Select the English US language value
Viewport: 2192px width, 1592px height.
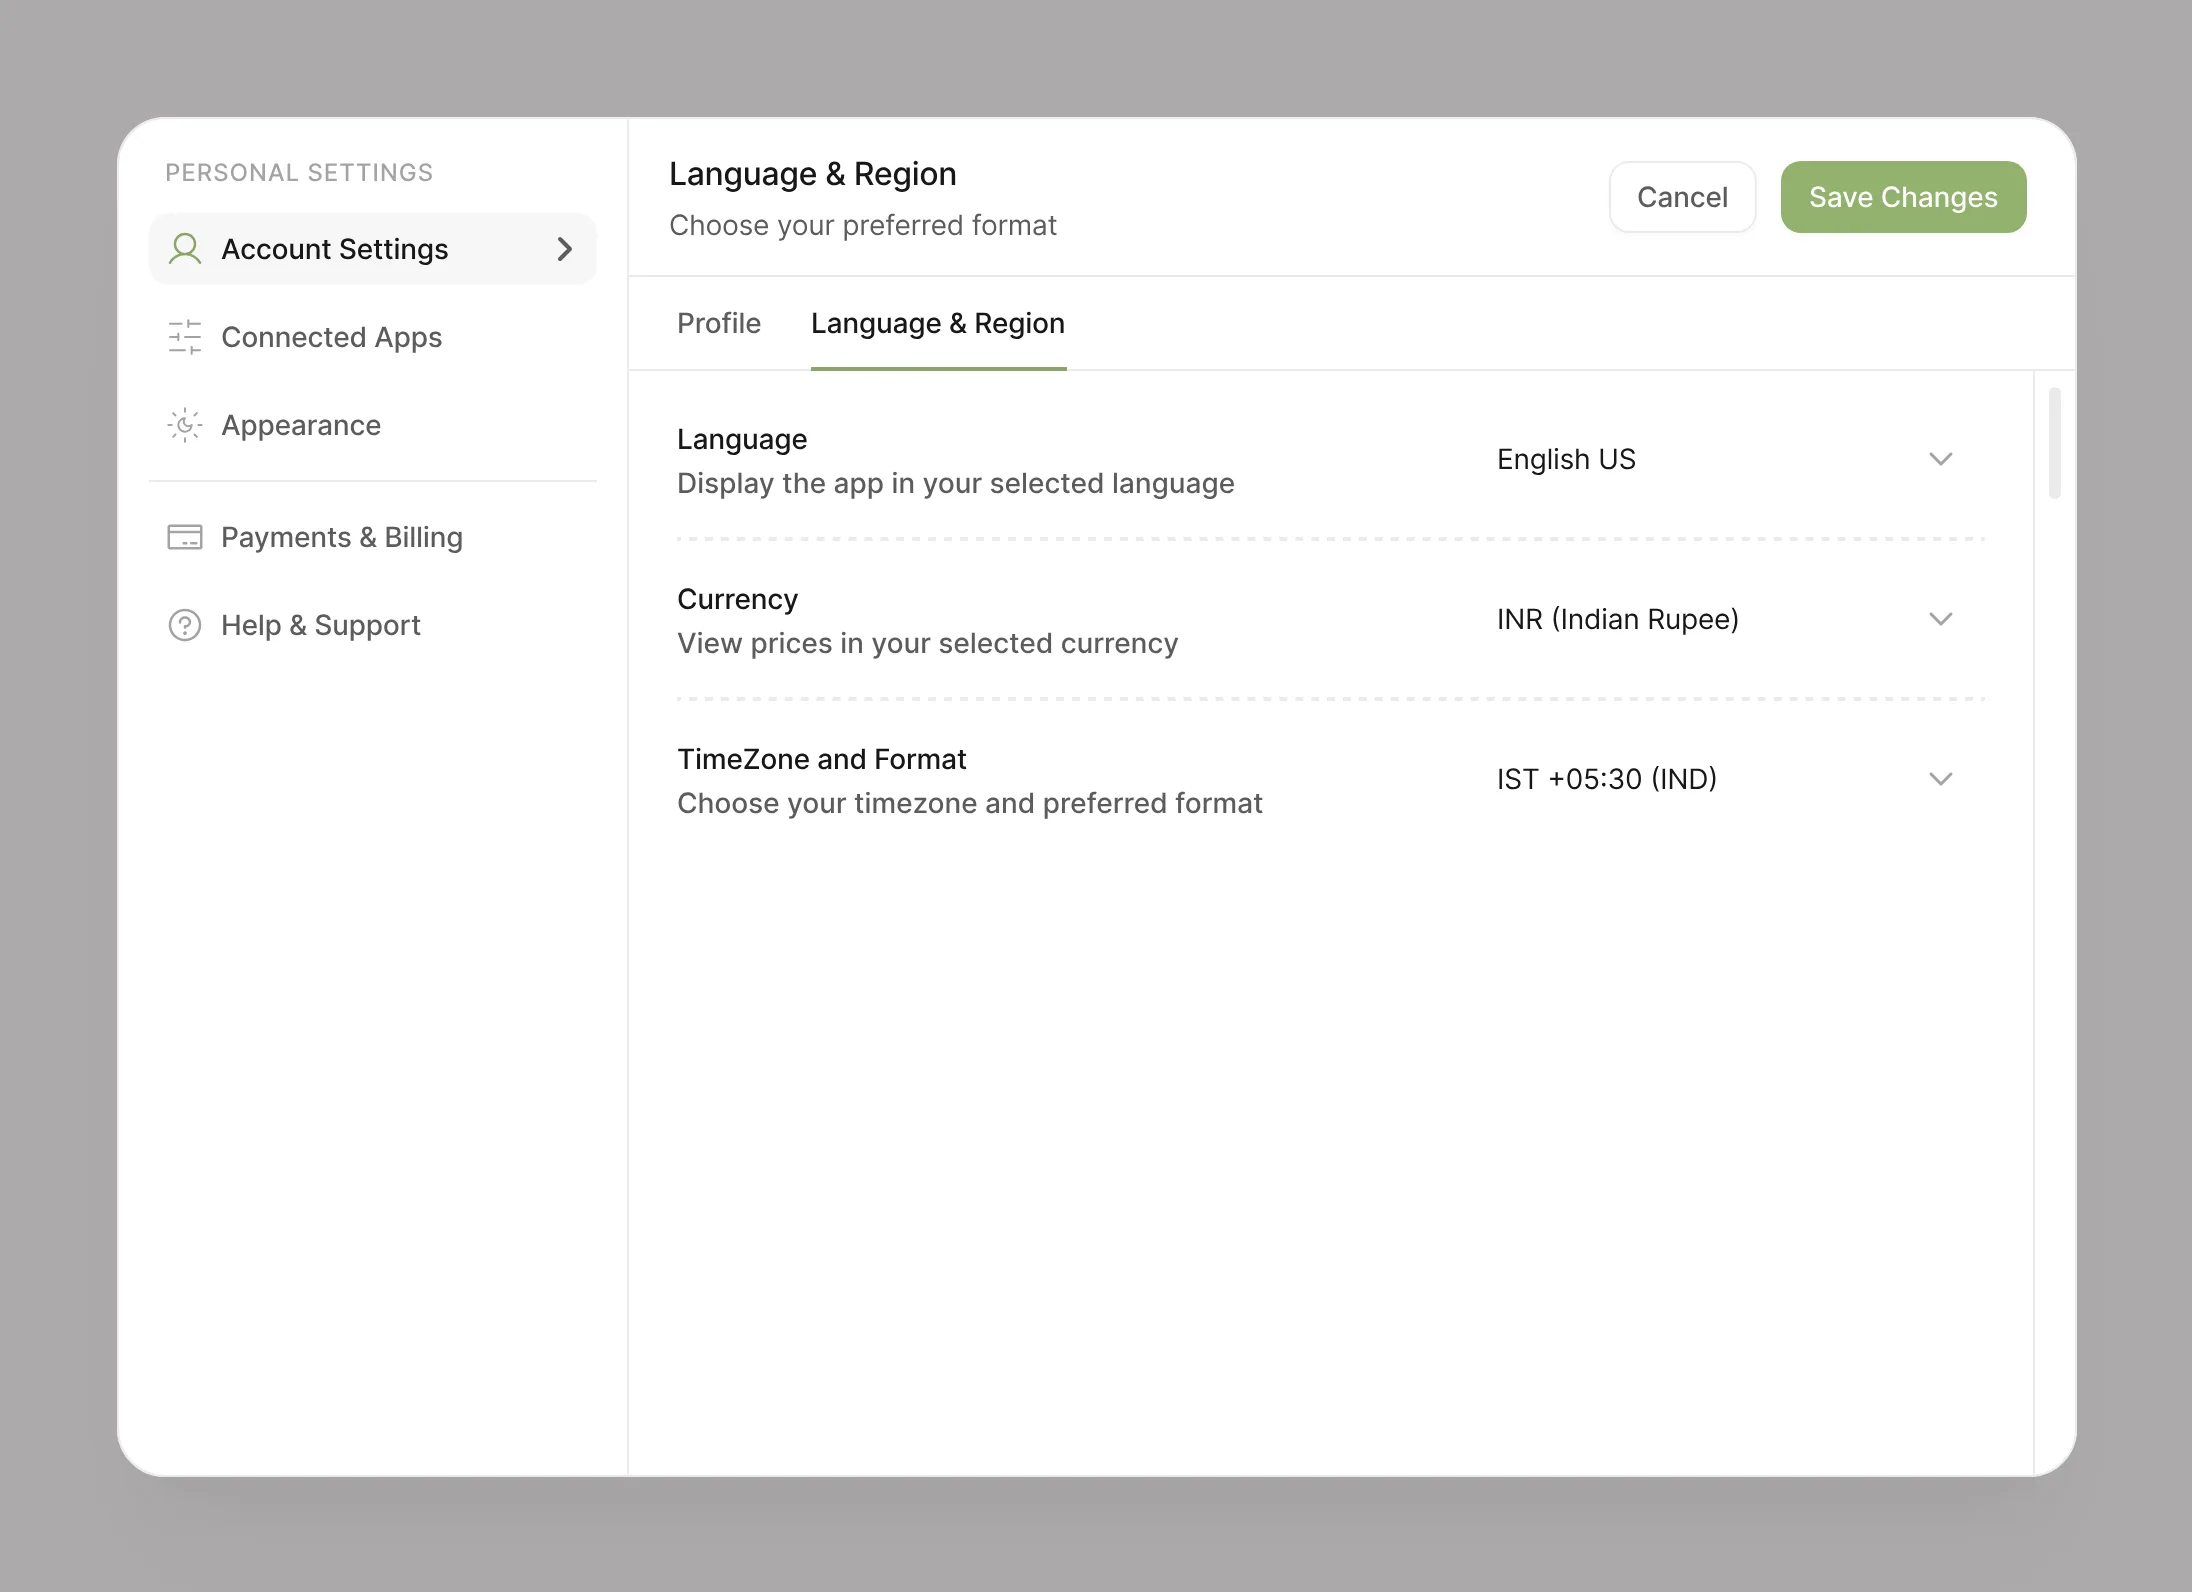(1566, 459)
